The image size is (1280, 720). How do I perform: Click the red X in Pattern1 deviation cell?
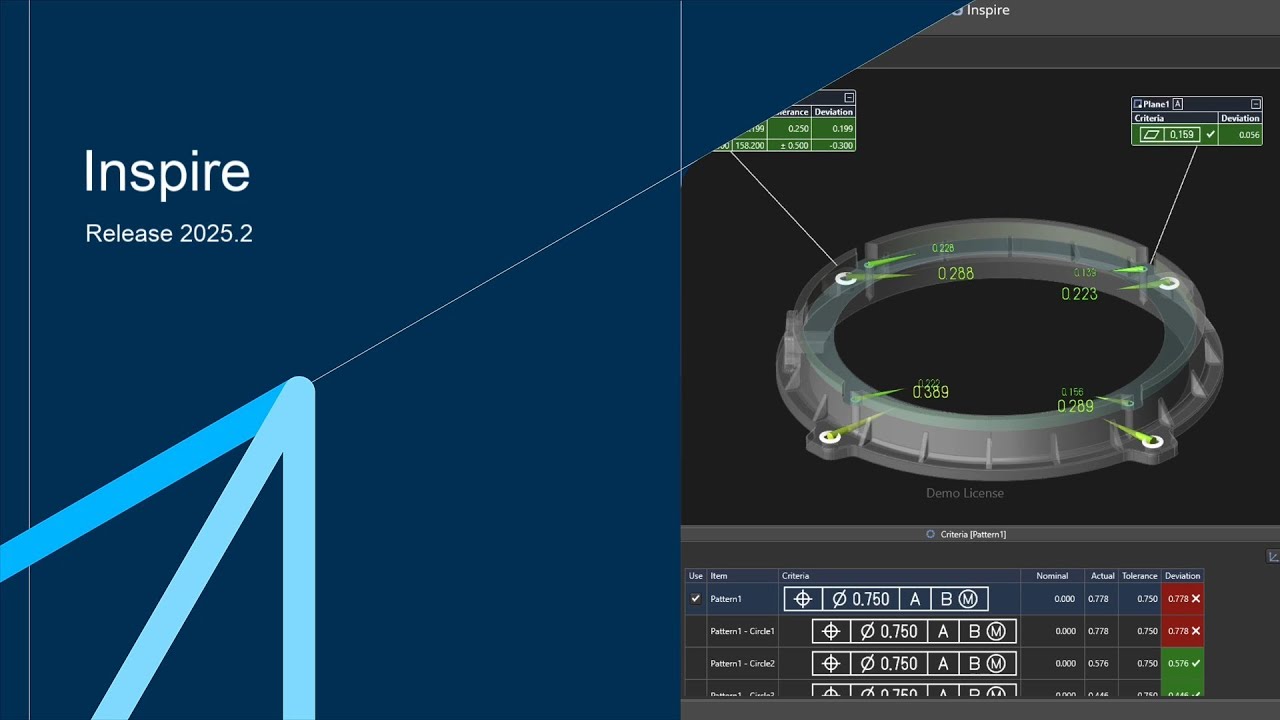click(x=1196, y=599)
